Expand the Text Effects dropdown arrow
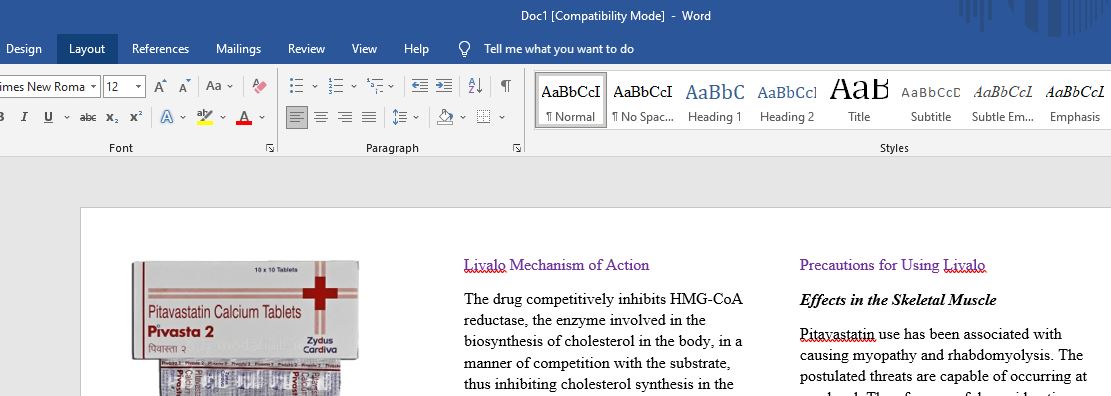 coord(183,118)
